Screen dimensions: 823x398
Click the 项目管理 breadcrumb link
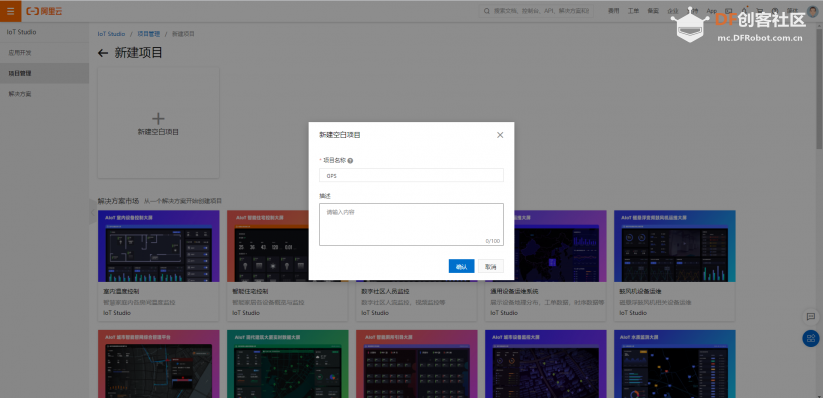pyautogui.click(x=149, y=34)
